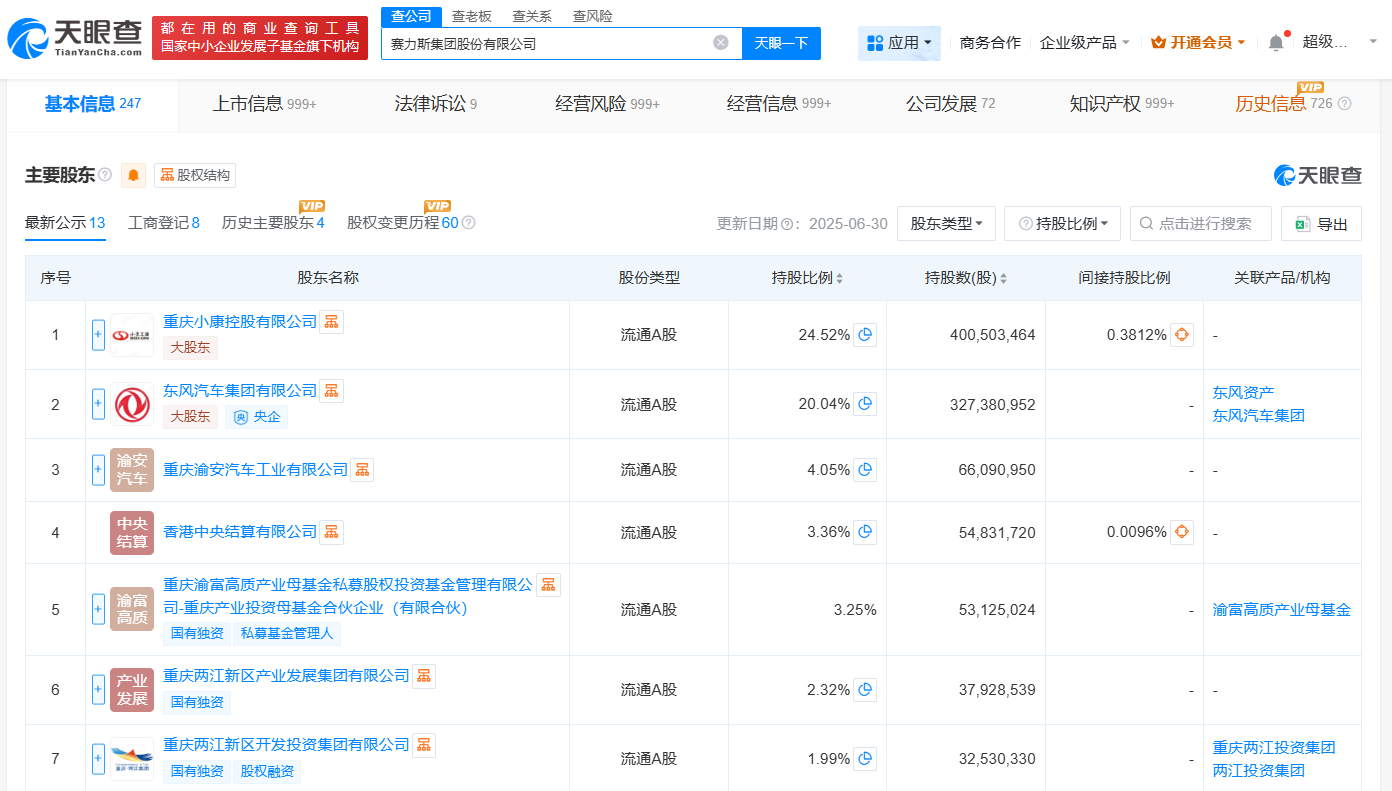Click help question mark beside 更新日期

point(788,224)
